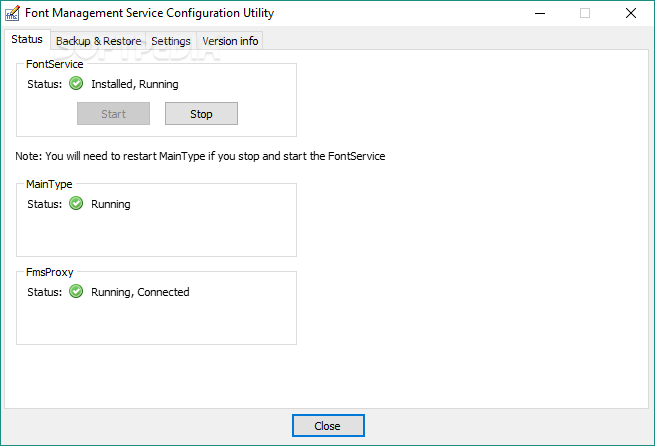Click the Close button at the bottom
Viewport: 655px width, 446px height.
pyautogui.click(x=328, y=426)
